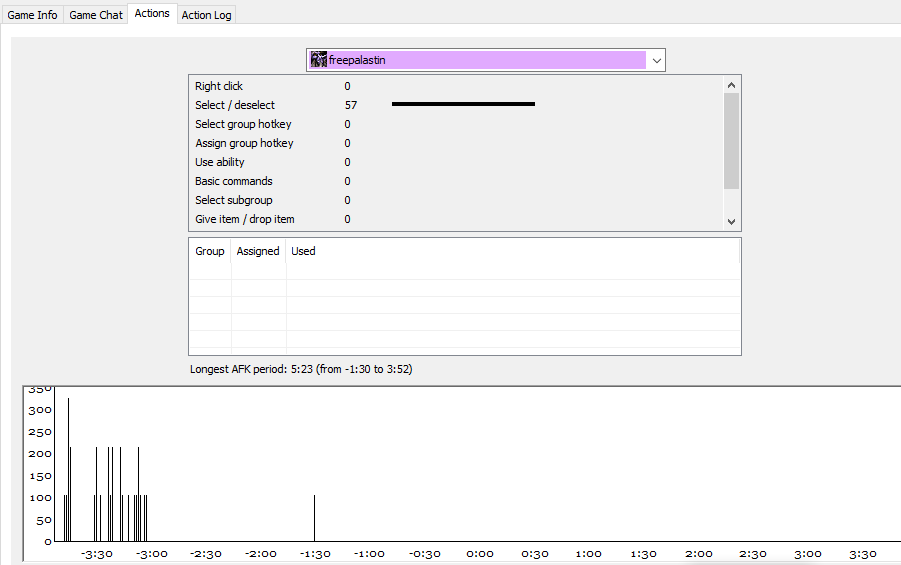
Task: Open the Game Info tab
Action: [32, 15]
